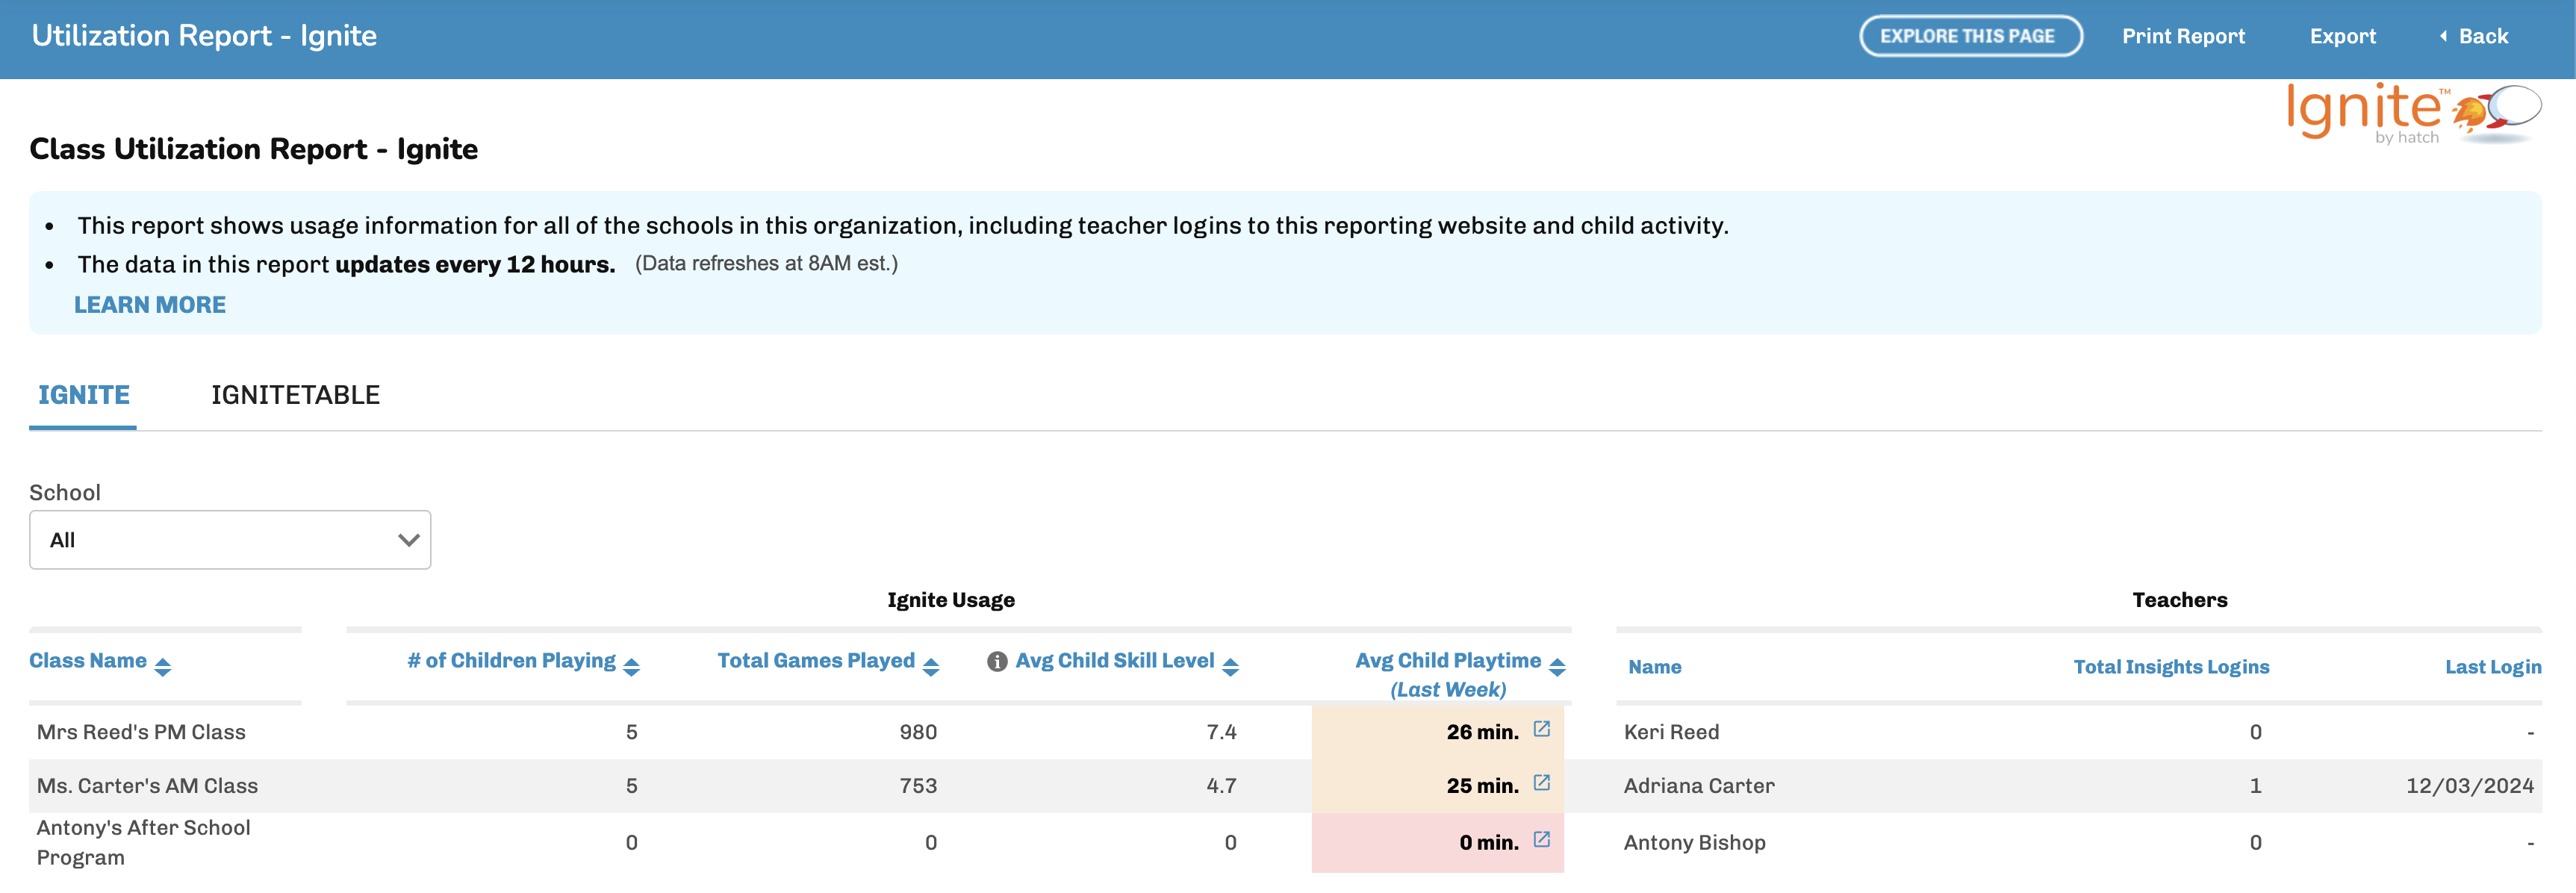The image size is (2576, 893).
Task: Sort by Avg Child Playtime header
Action: coord(1448,661)
